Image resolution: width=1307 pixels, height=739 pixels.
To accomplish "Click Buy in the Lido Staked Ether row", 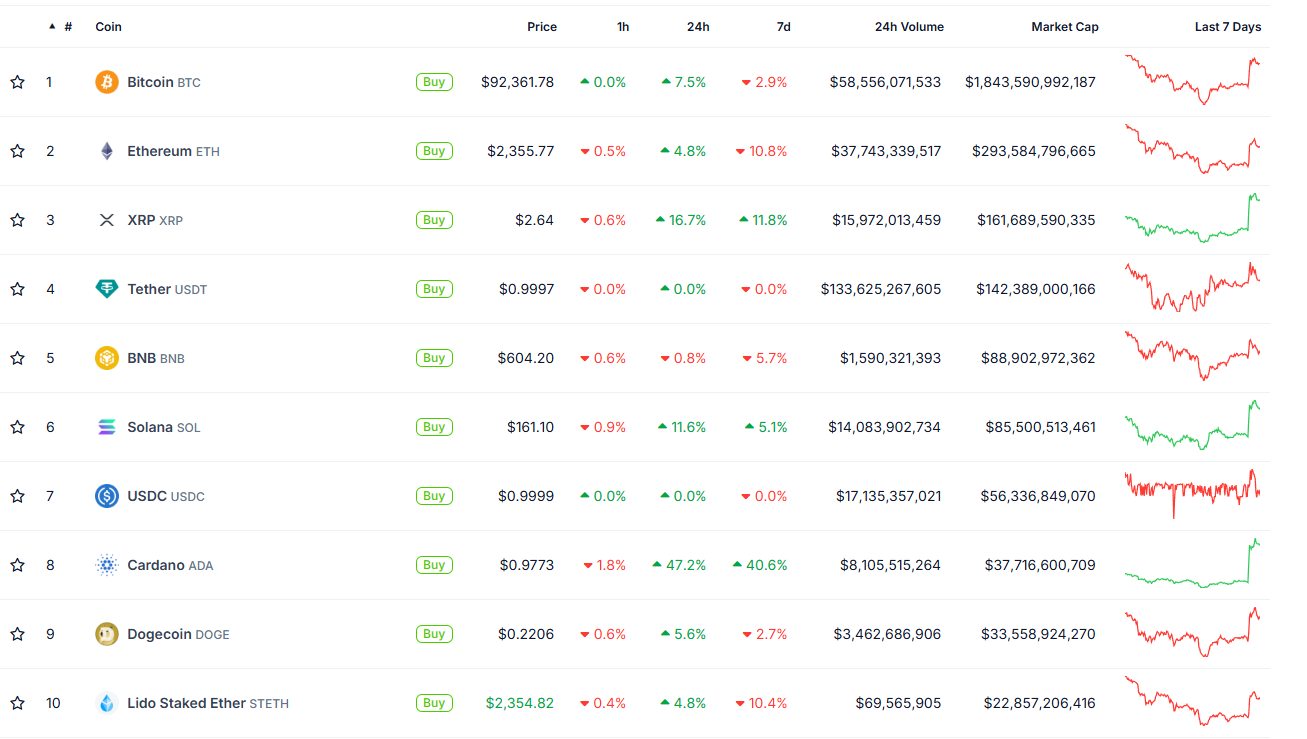I will [x=434, y=703].
